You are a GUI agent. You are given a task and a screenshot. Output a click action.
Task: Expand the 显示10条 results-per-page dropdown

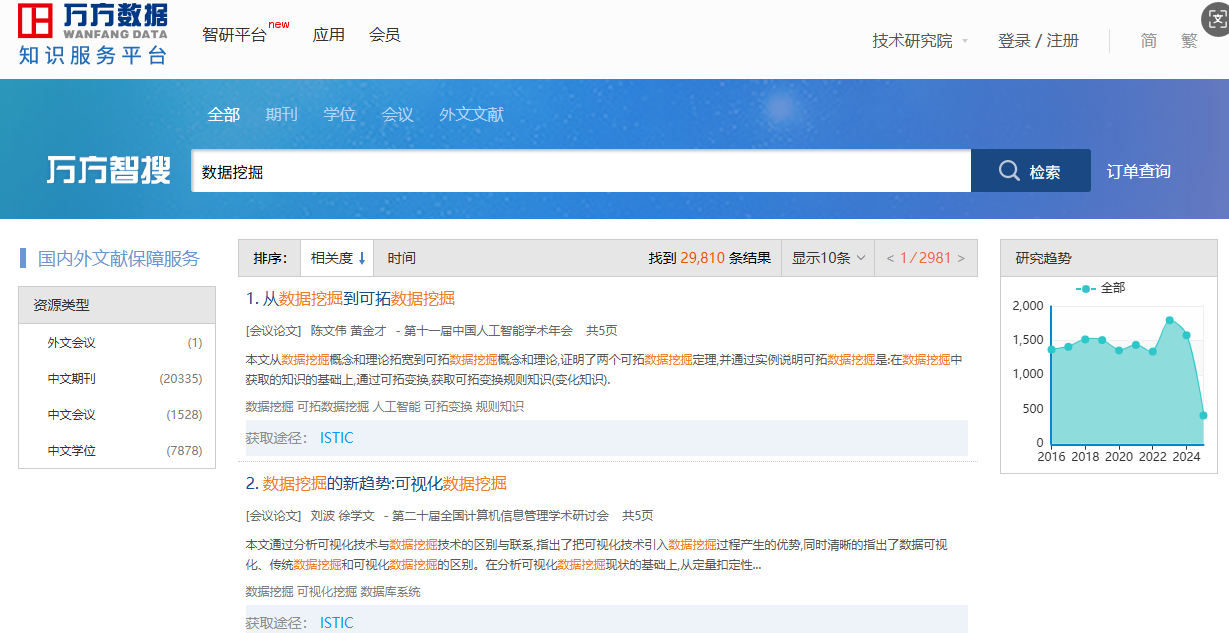tap(827, 258)
